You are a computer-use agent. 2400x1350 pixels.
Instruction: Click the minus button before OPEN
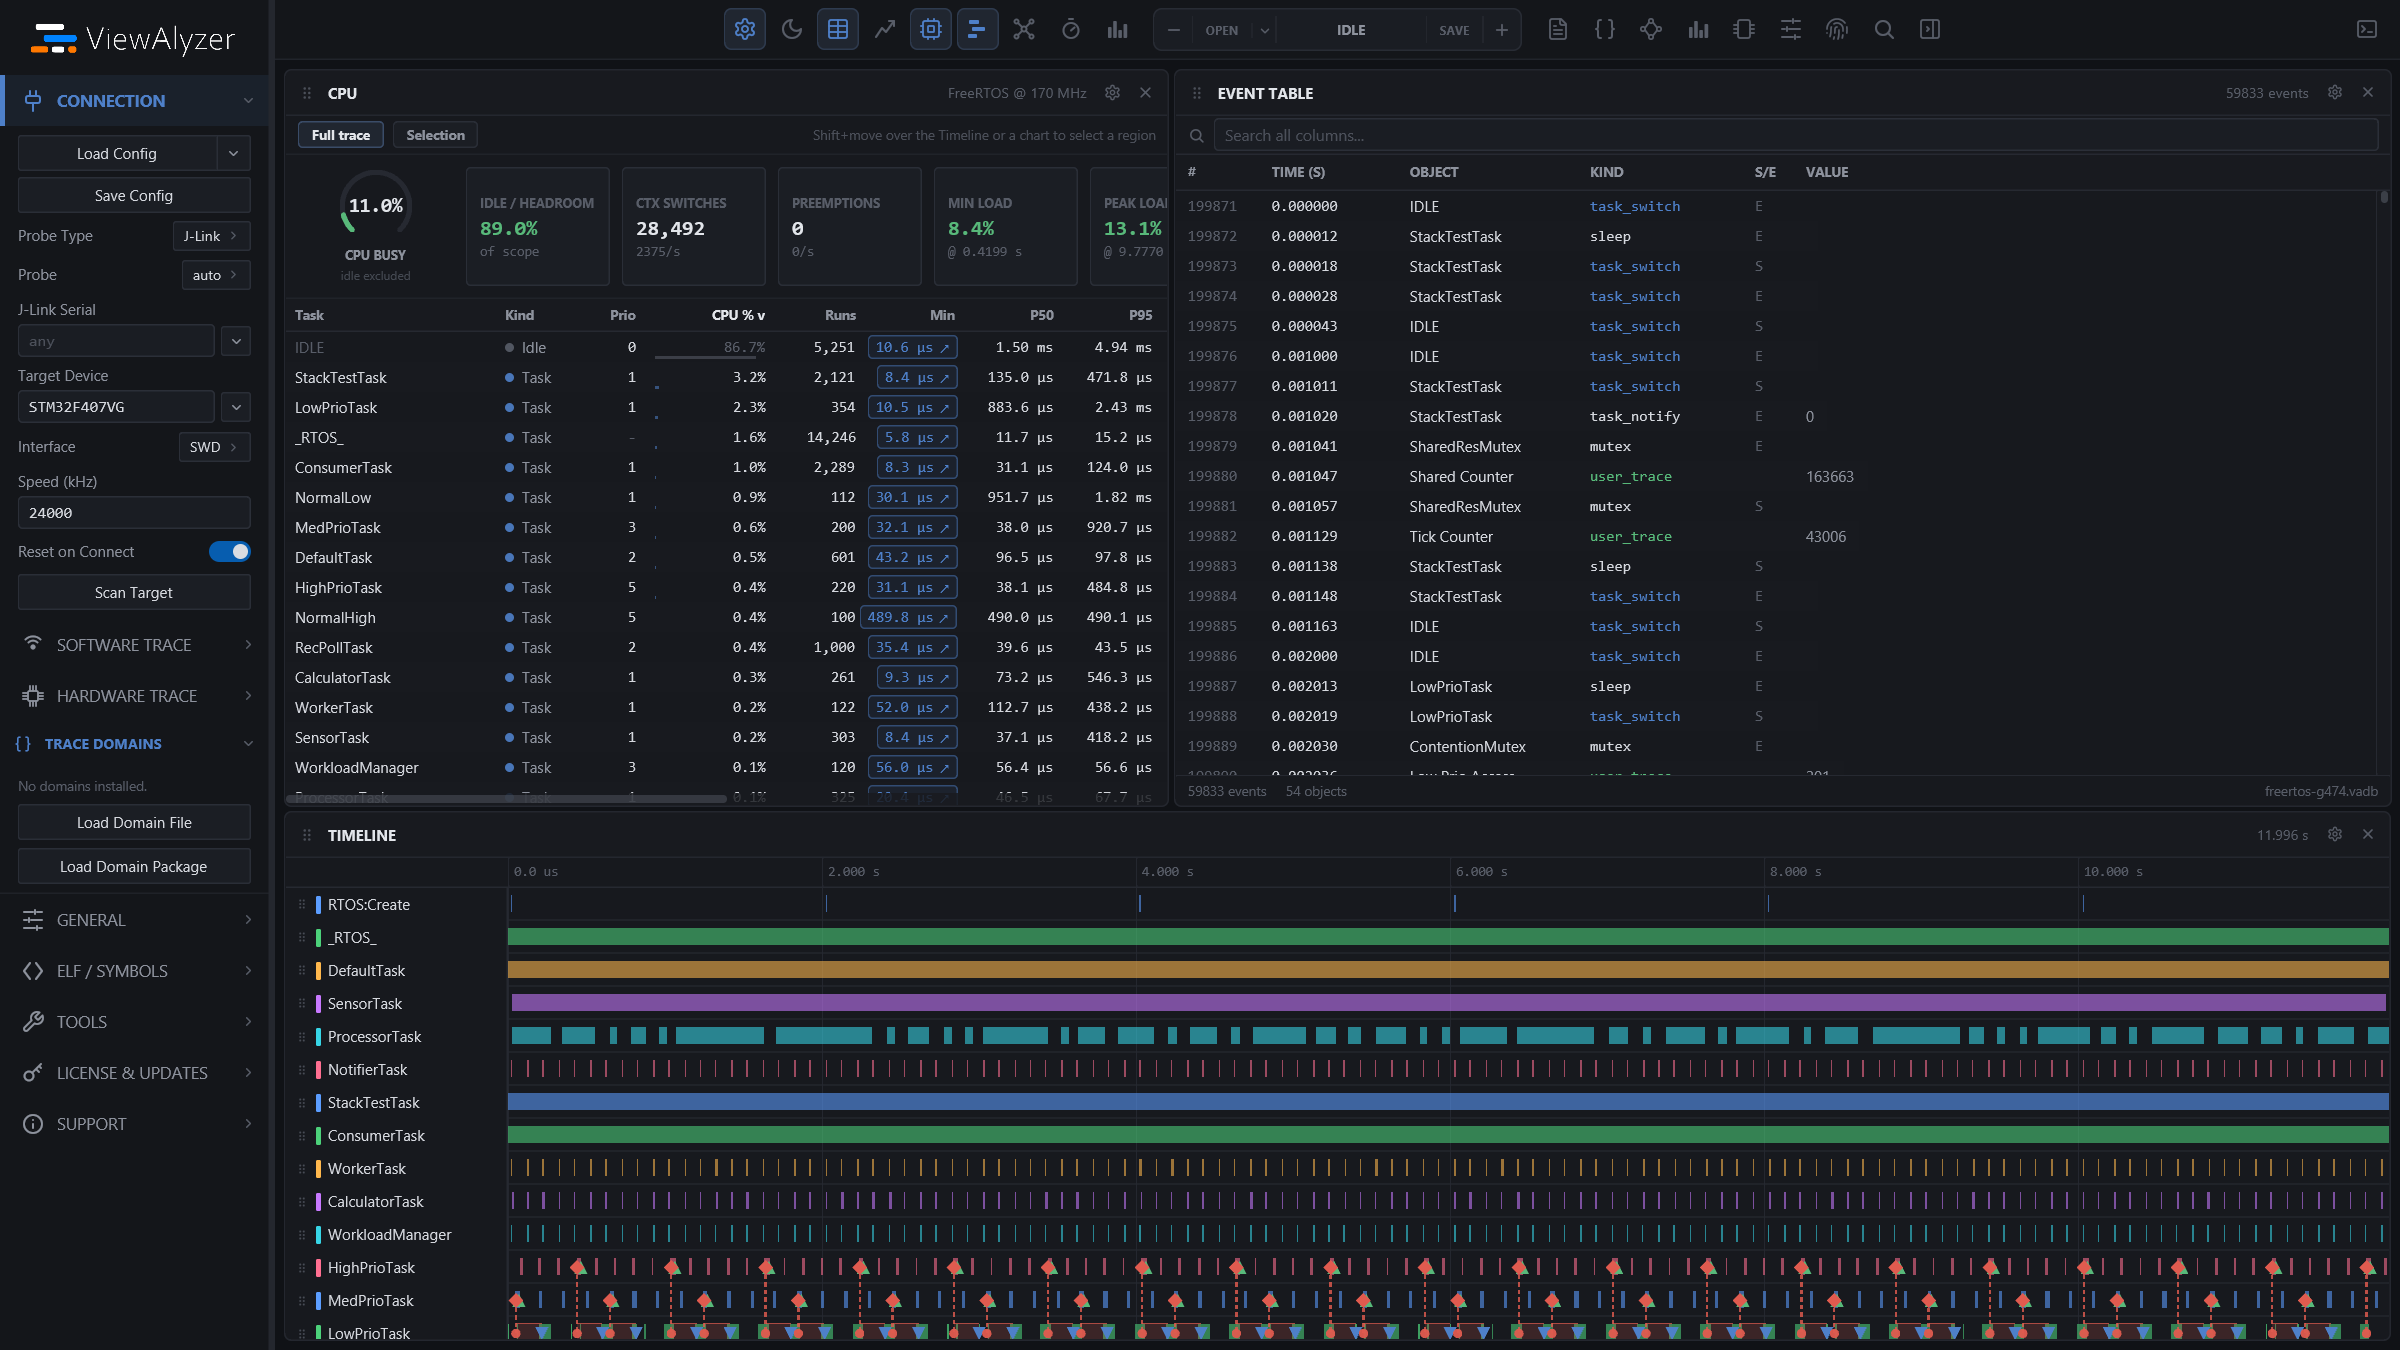[1174, 30]
